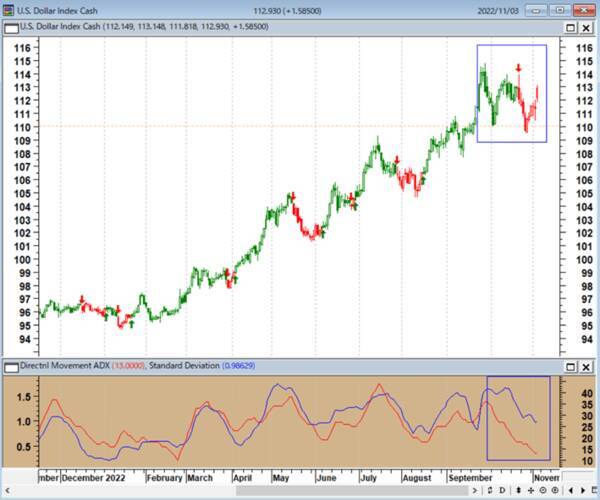600x500 pixels.
Task: Click the right triangle scroll-forward icon
Action: (583, 490)
